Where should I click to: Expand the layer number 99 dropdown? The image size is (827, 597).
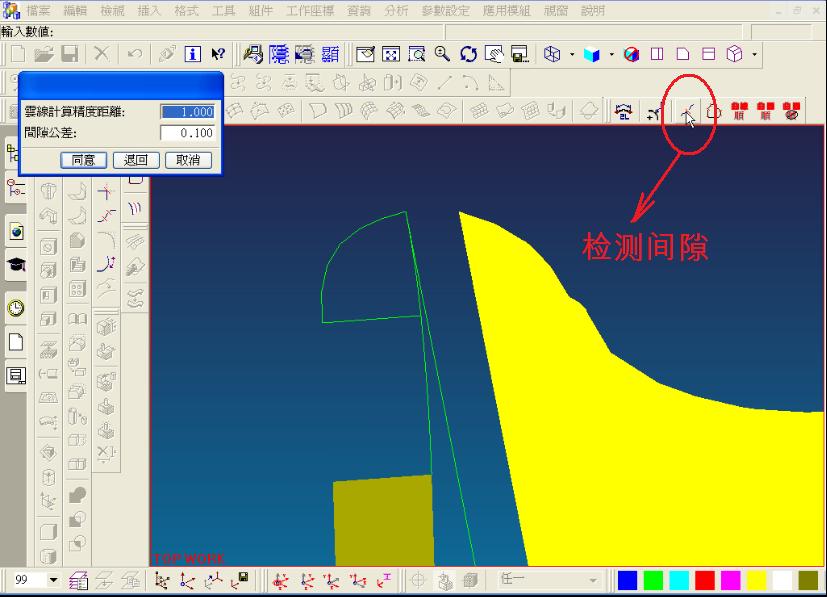[x=53, y=580]
